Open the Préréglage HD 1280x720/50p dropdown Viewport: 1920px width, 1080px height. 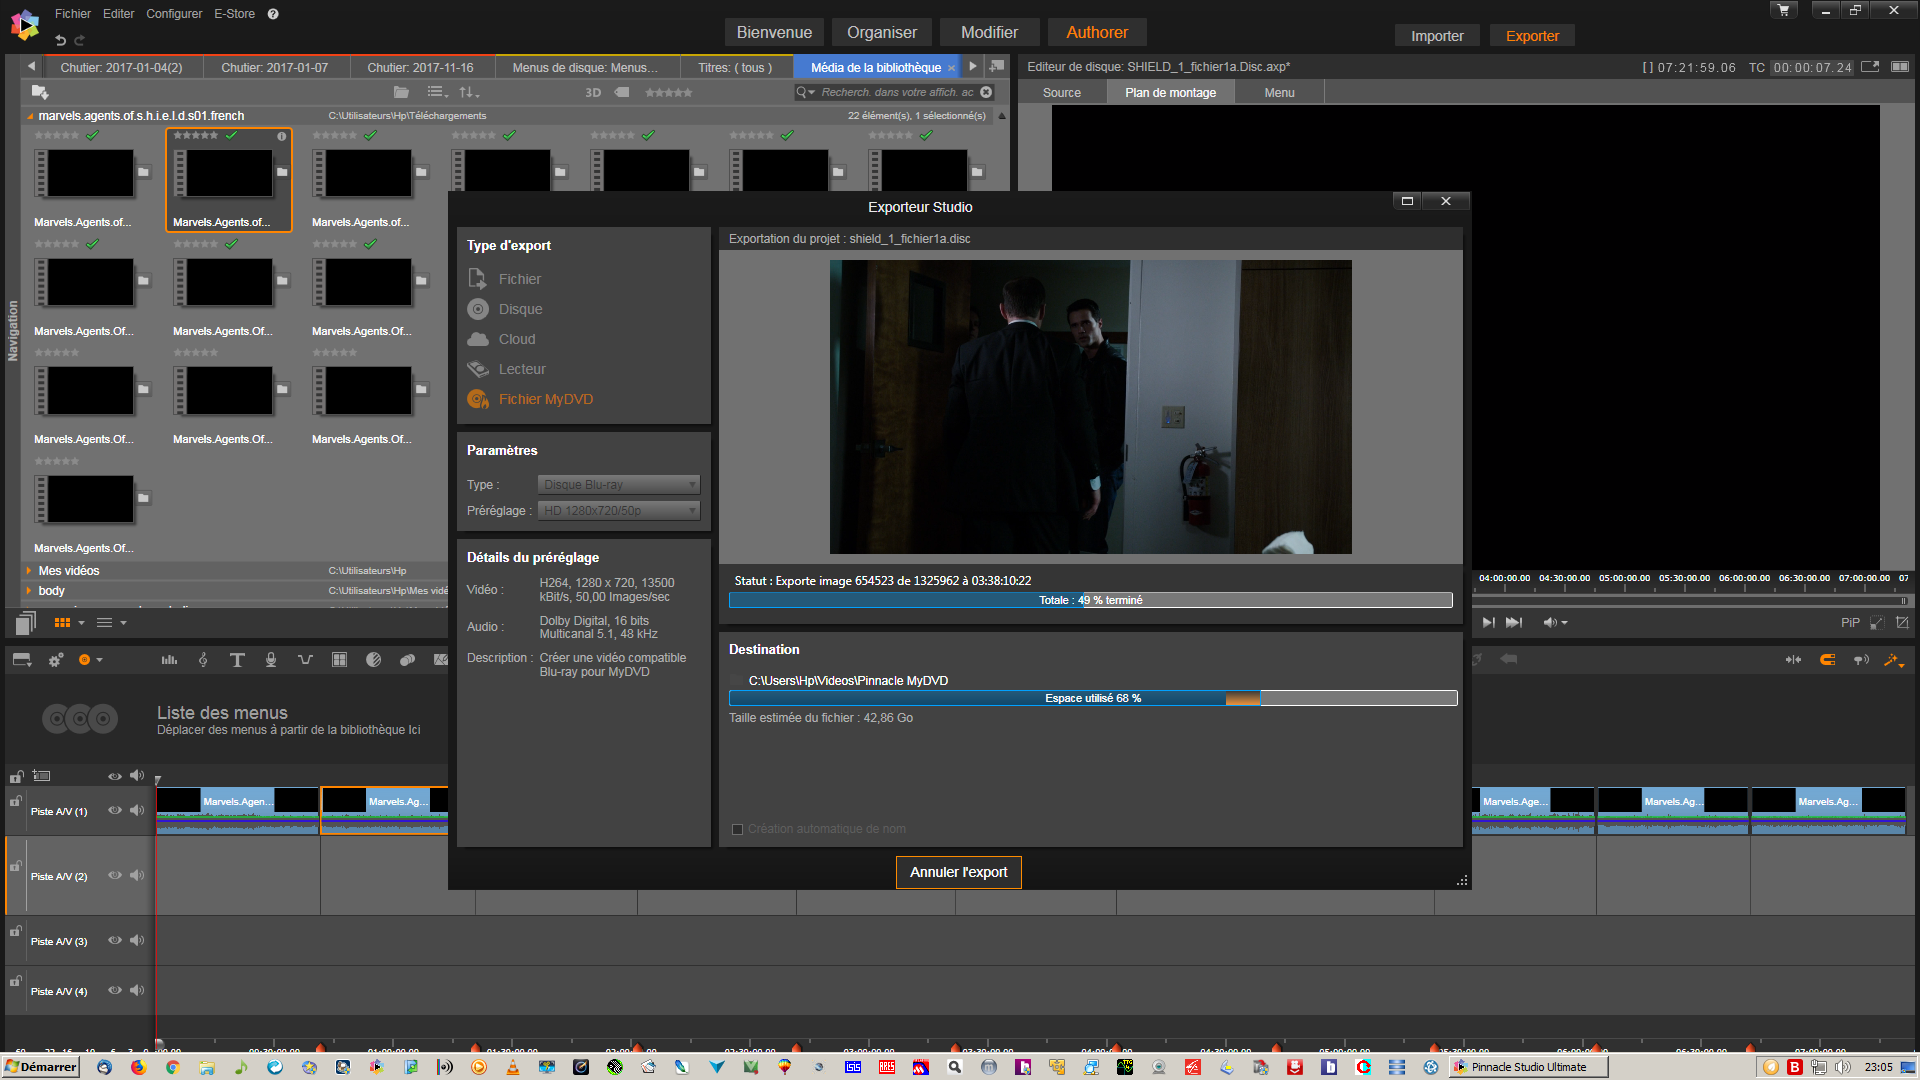click(x=619, y=511)
